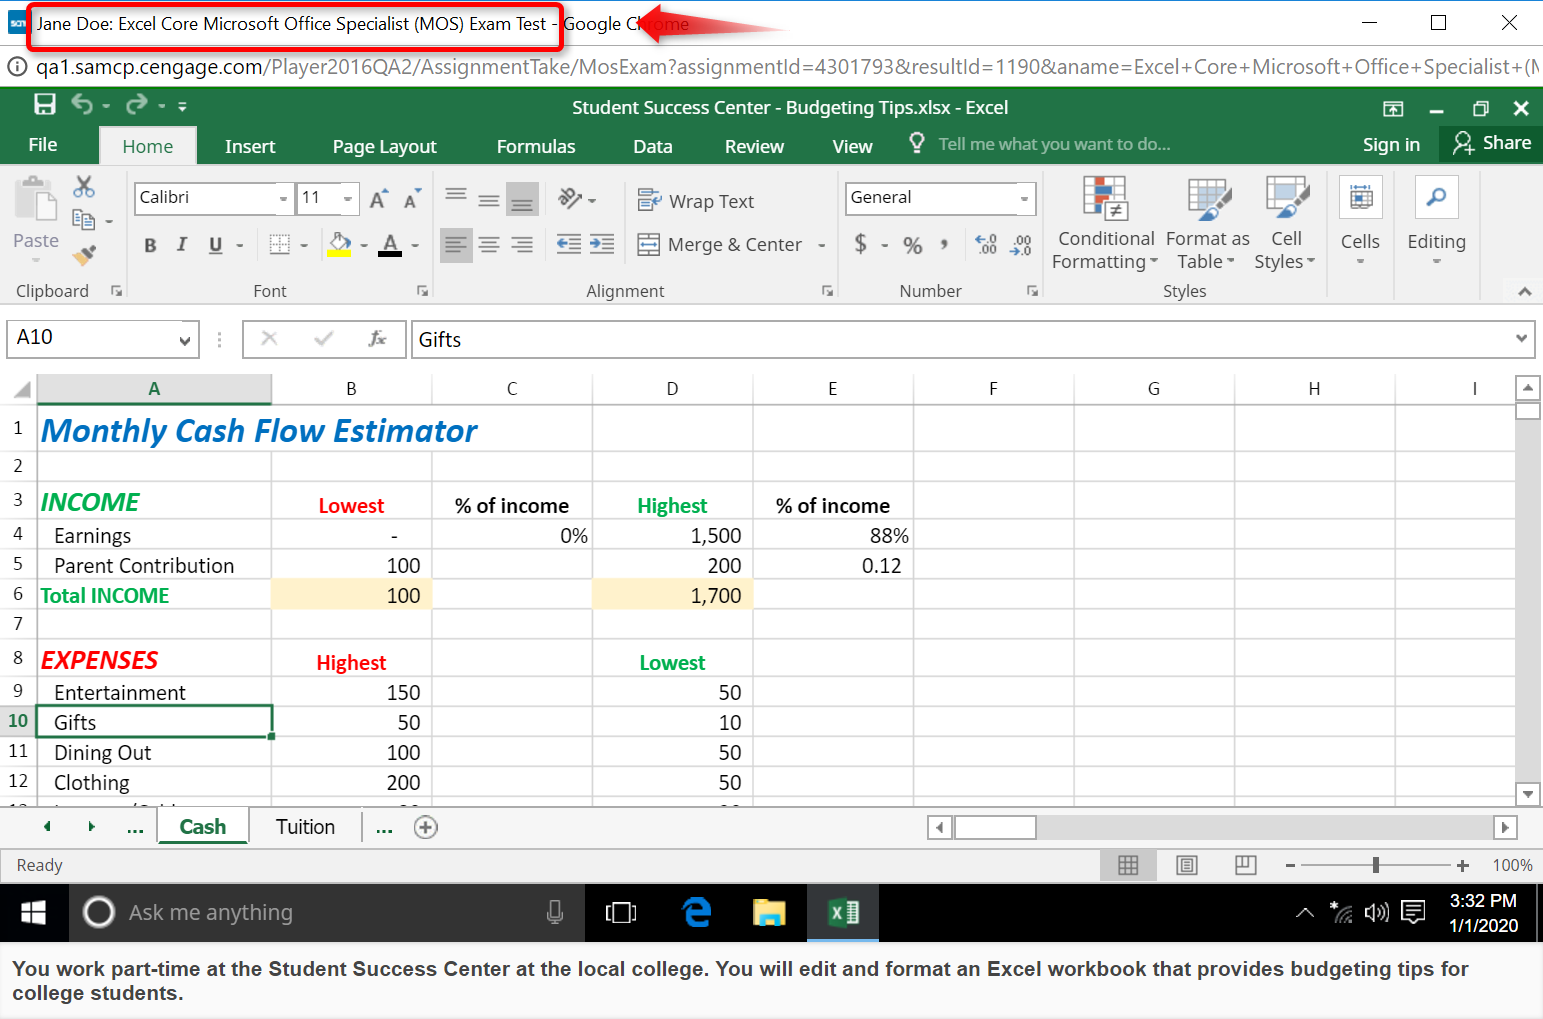The width and height of the screenshot is (1543, 1019).
Task: Open Microsoft Edge from the taskbar
Action: [x=697, y=912]
